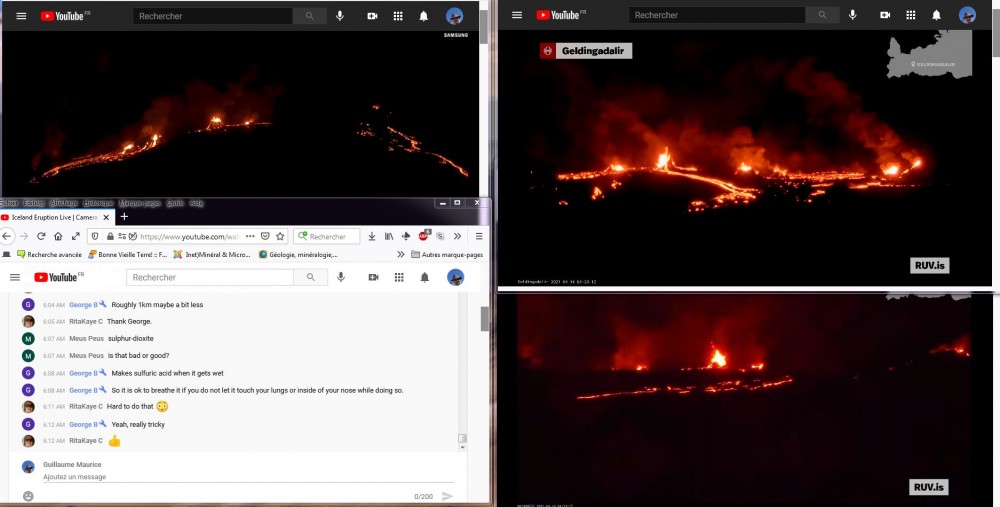The width and height of the screenshot is (1000, 507).
Task: Open Firefox downloads arrow icon
Action: pyautogui.click(x=372, y=236)
